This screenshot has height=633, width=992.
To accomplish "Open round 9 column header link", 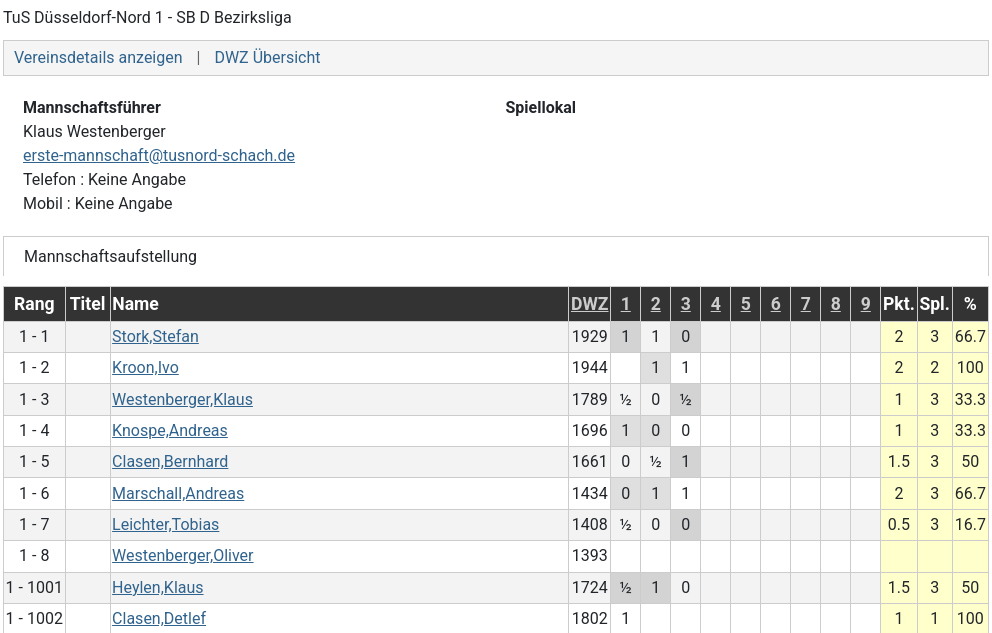I will 865,304.
